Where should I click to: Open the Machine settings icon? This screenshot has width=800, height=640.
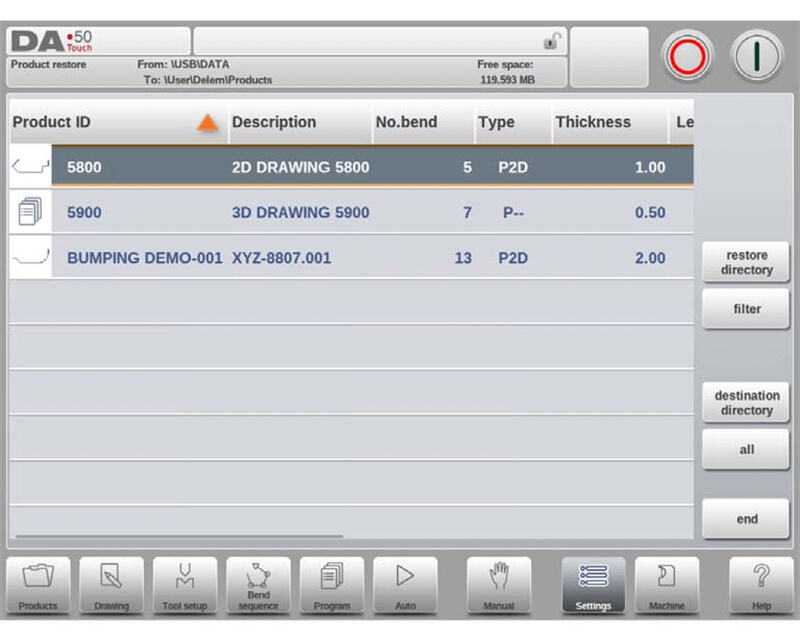click(666, 586)
